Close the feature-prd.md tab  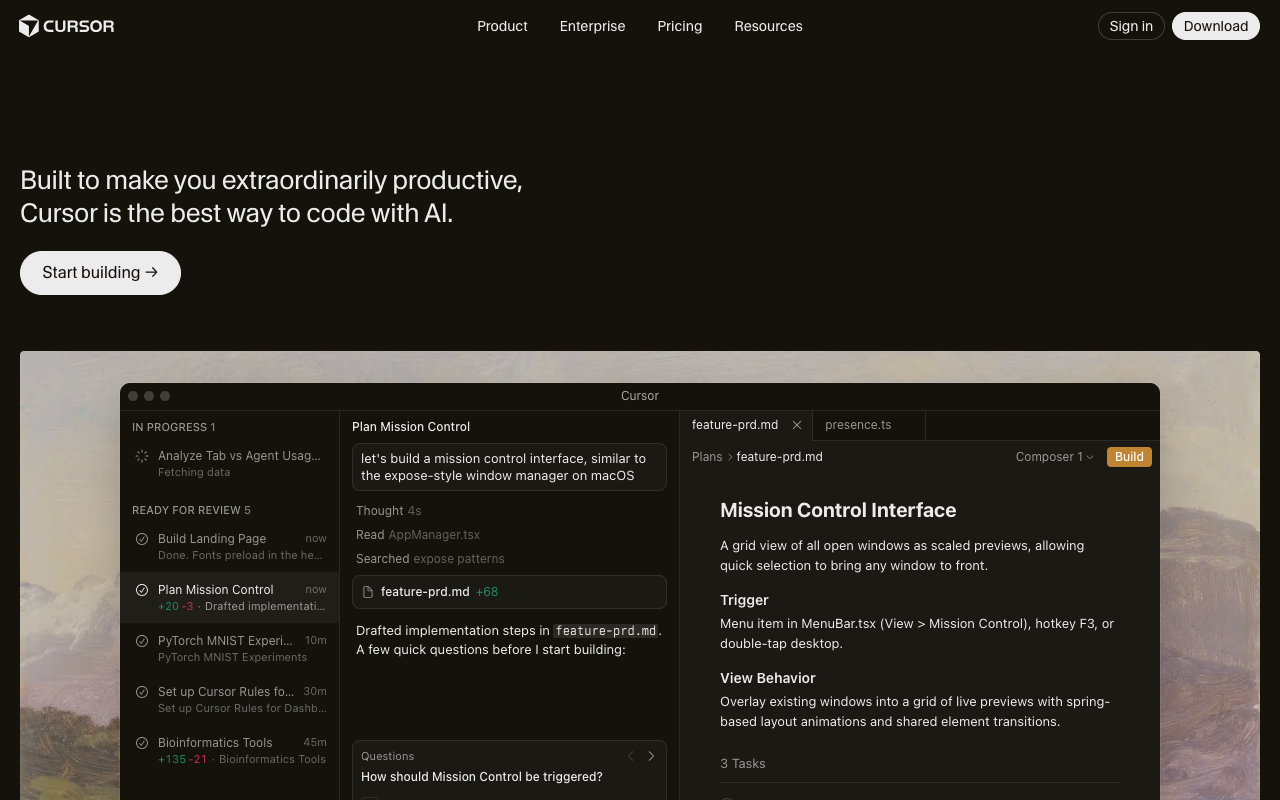point(797,425)
